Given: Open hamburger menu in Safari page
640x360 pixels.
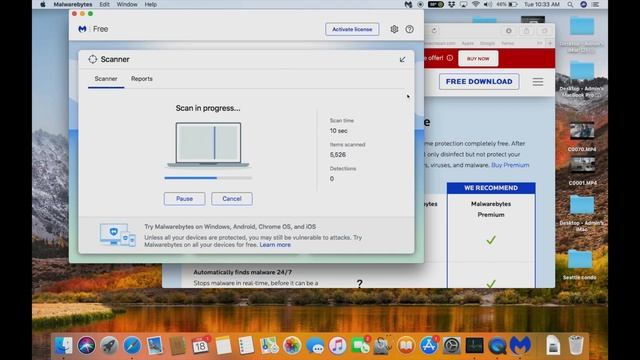Looking at the screenshot, I should (538, 82).
